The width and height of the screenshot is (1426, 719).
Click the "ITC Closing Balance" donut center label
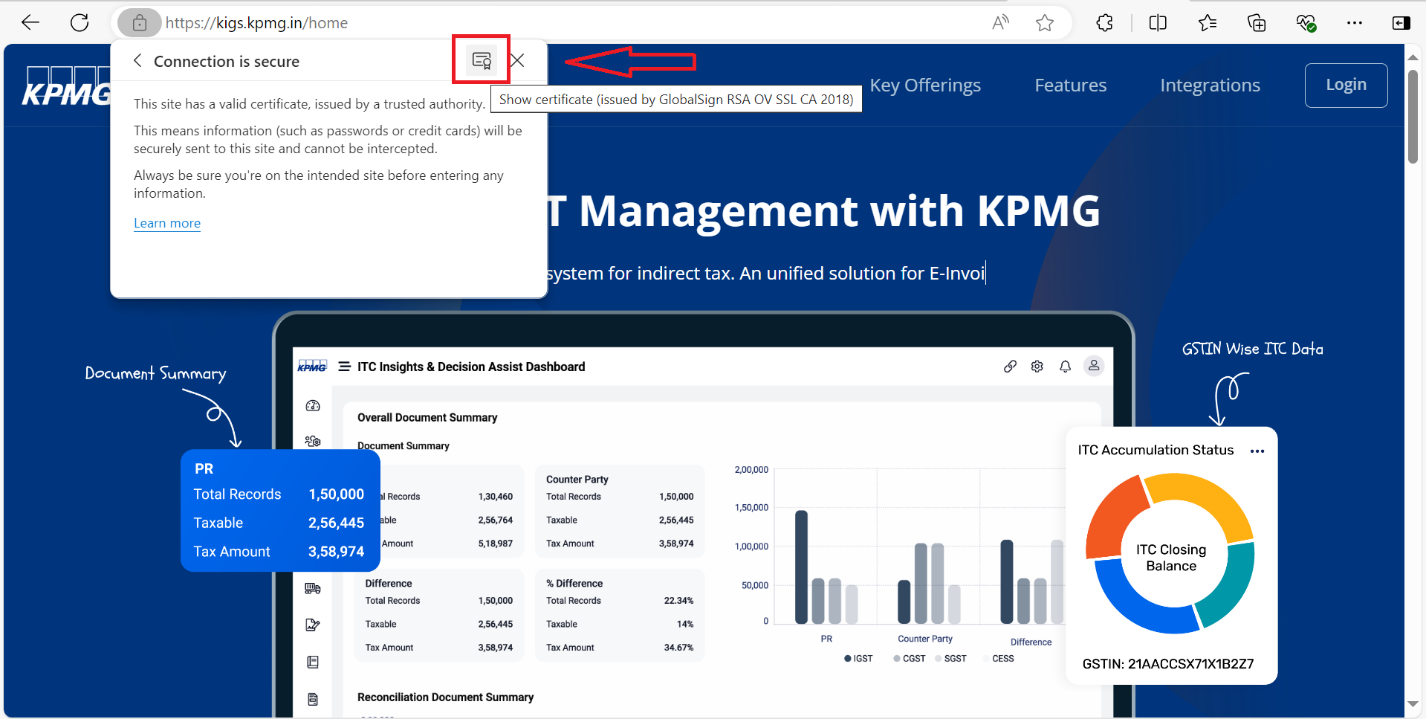(1171, 557)
